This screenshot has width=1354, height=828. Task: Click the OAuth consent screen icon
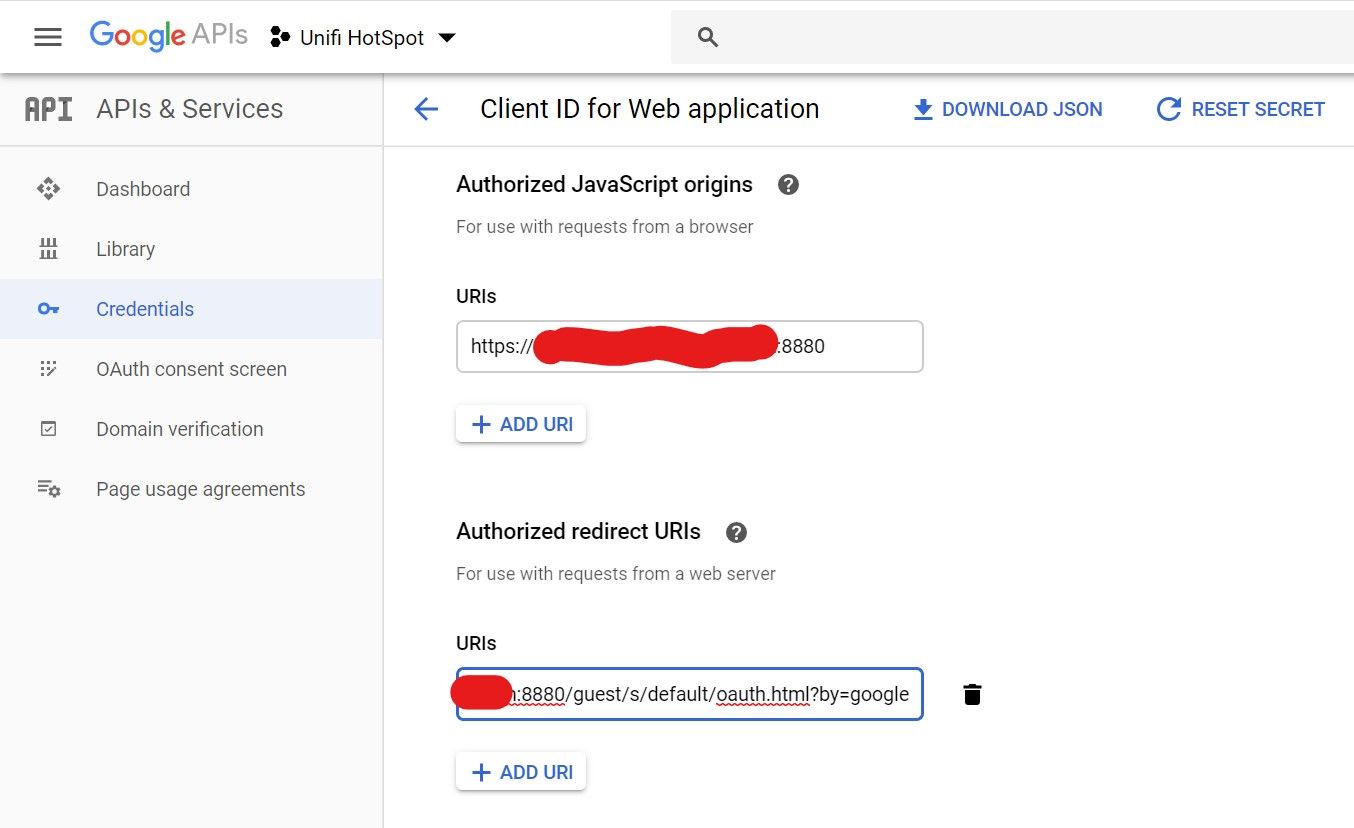point(48,369)
